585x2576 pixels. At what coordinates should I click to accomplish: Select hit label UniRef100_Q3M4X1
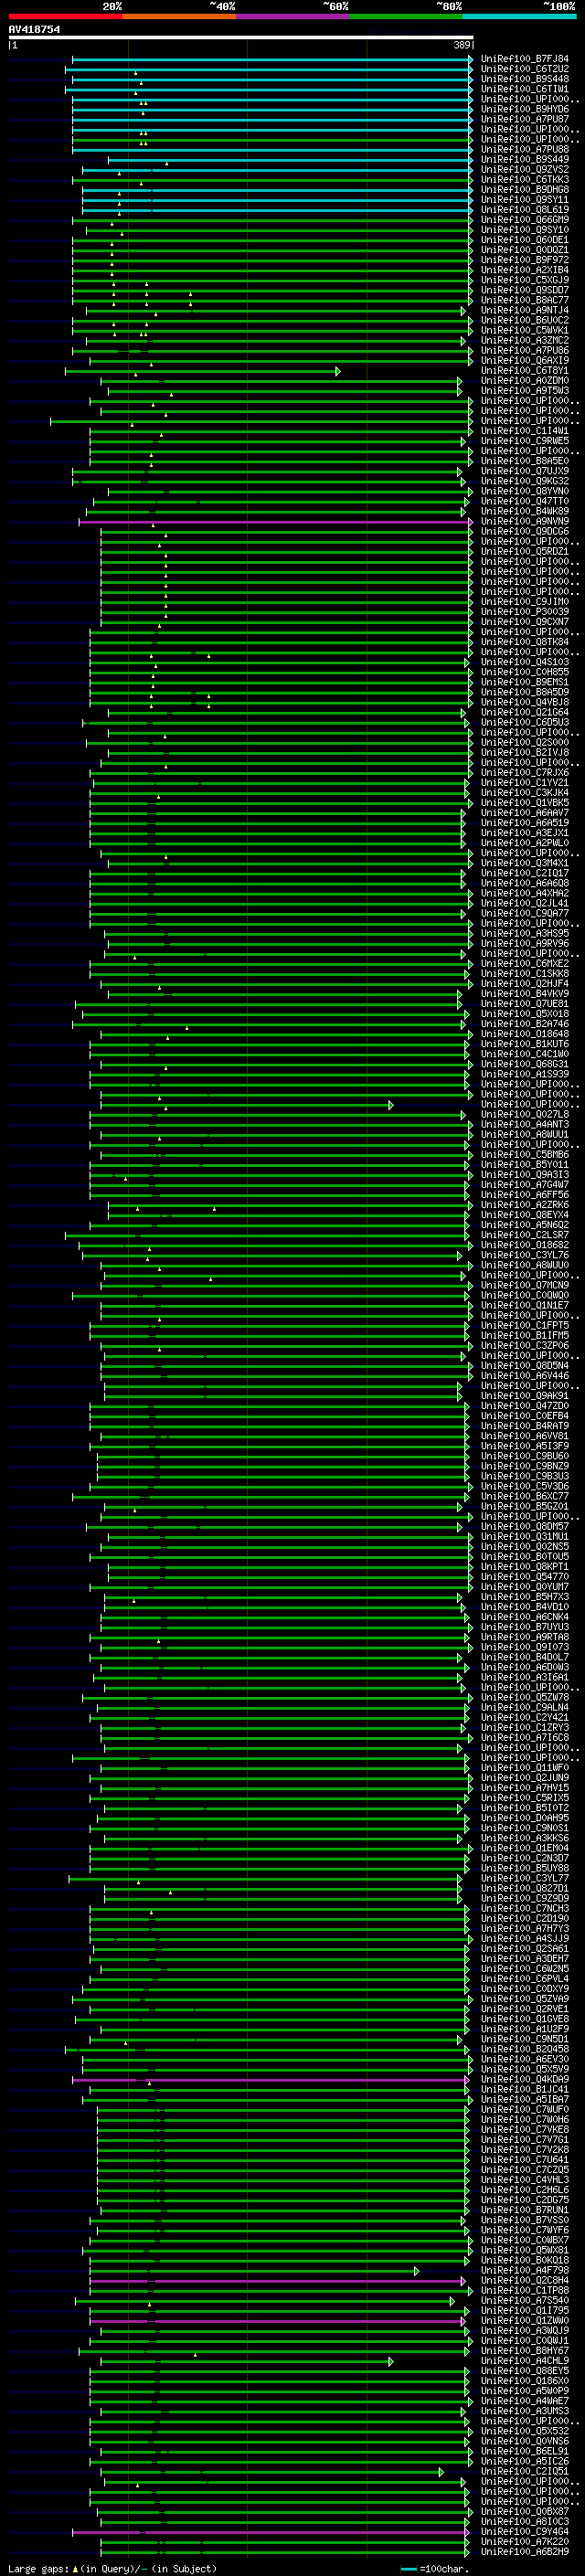pyautogui.click(x=525, y=863)
